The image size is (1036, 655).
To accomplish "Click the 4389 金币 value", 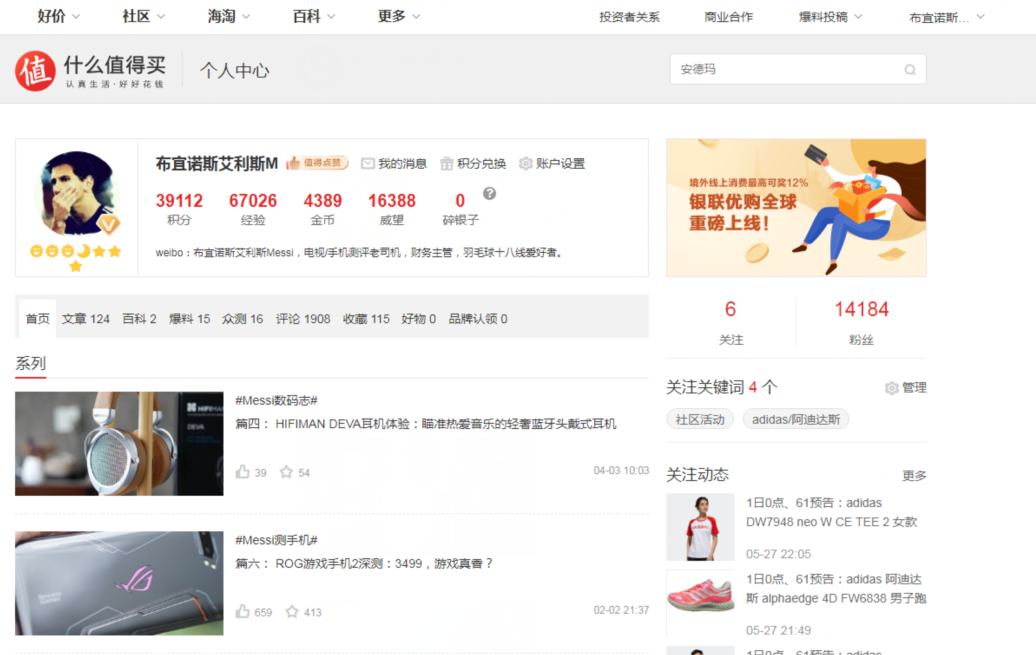I will [322, 200].
